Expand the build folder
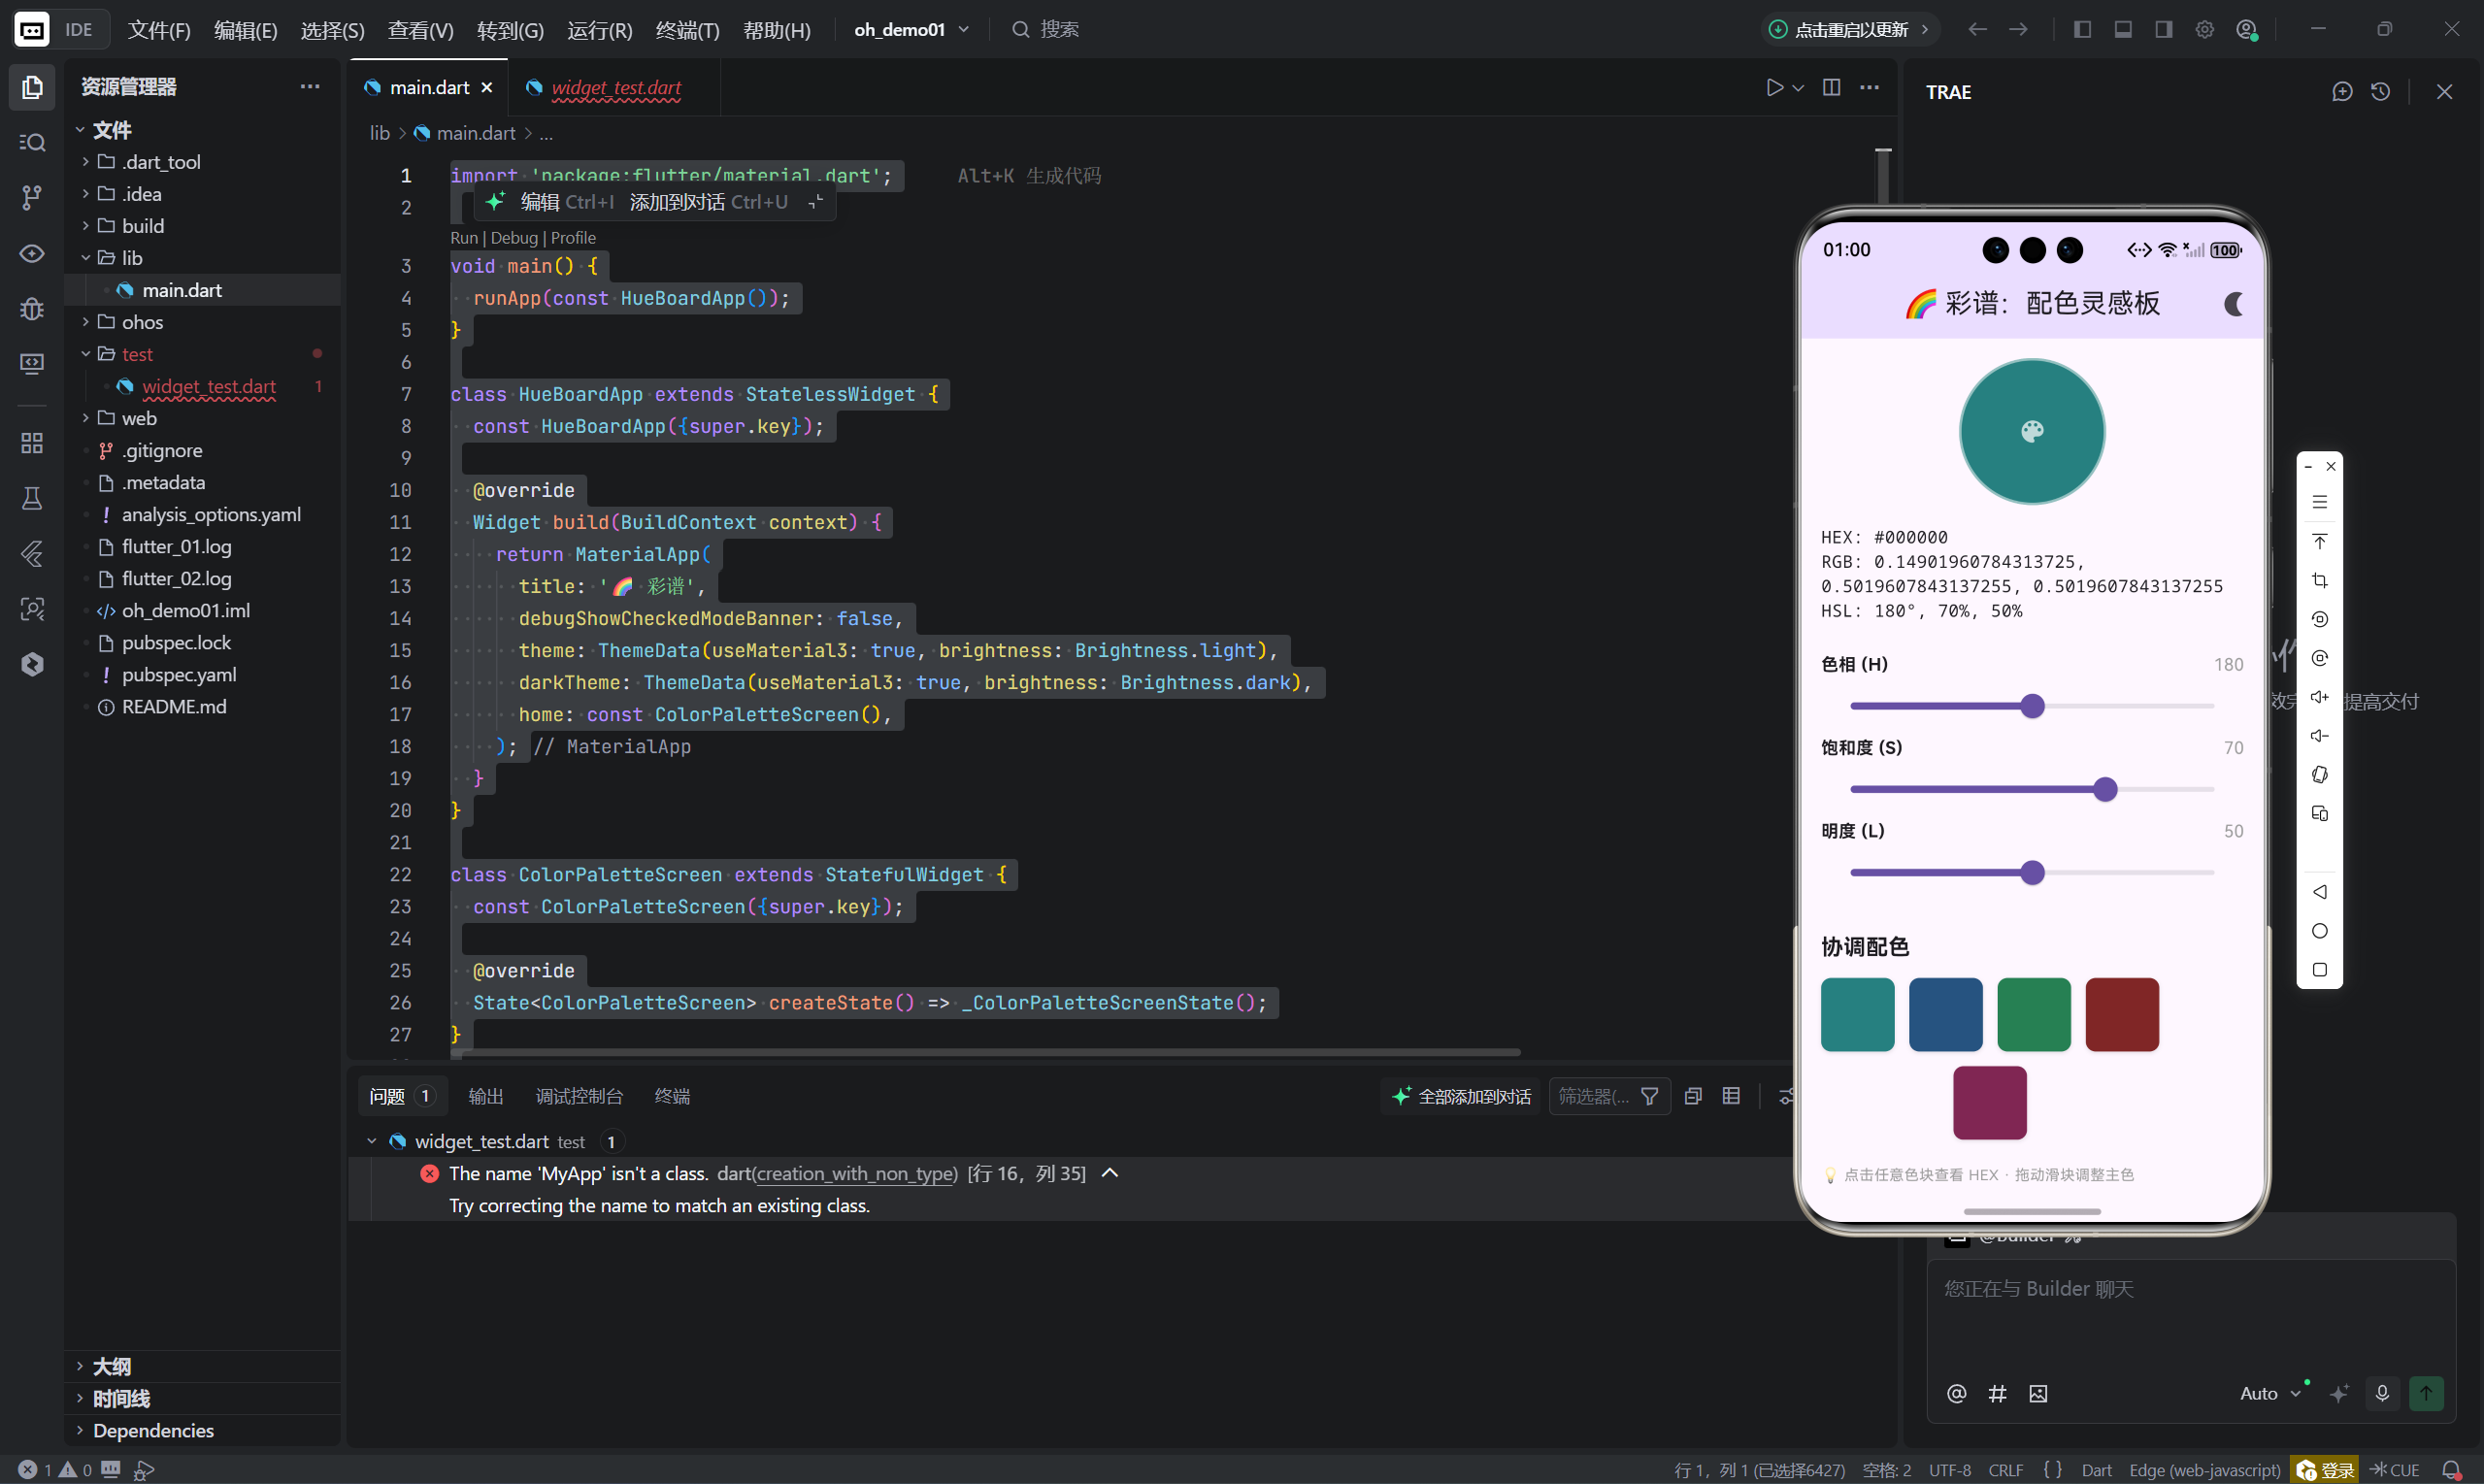This screenshot has width=2484, height=1484. tap(143, 226)
